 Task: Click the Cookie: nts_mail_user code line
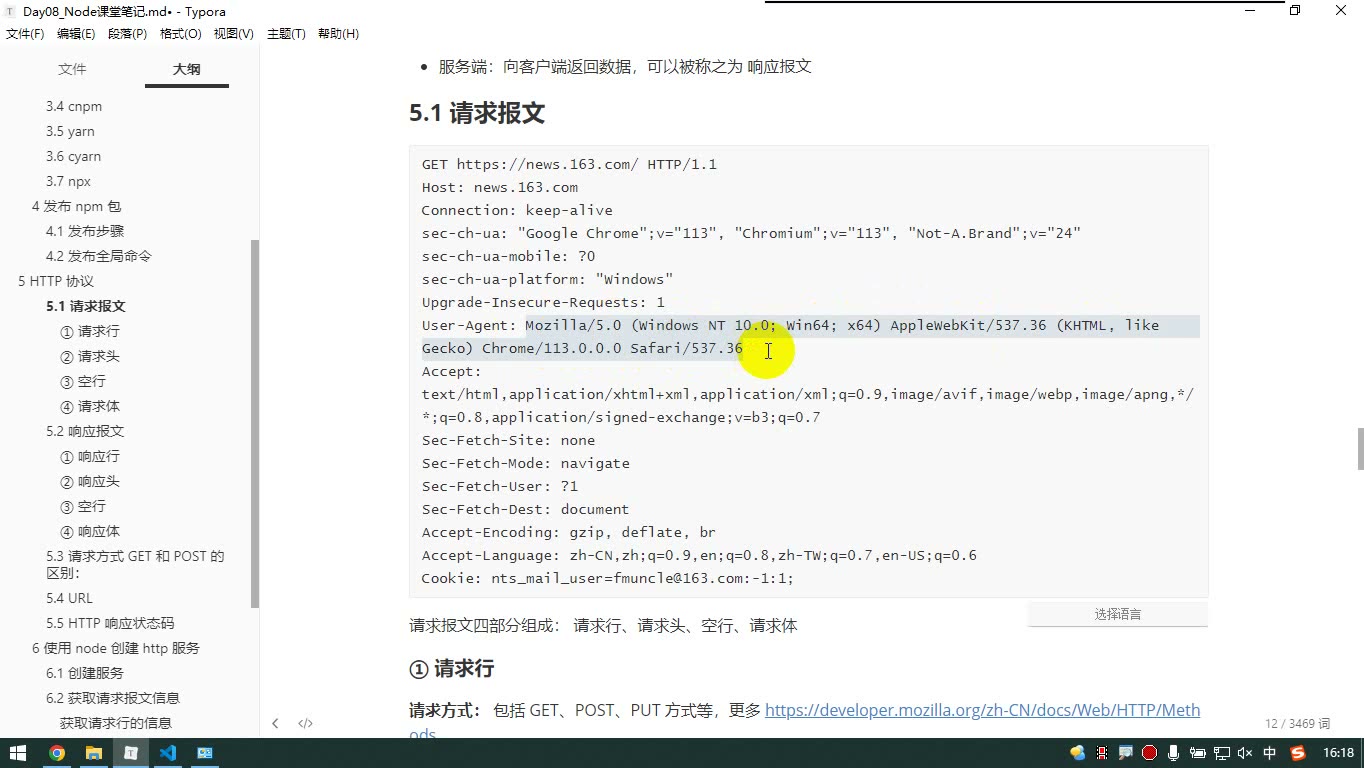(607, 578)
